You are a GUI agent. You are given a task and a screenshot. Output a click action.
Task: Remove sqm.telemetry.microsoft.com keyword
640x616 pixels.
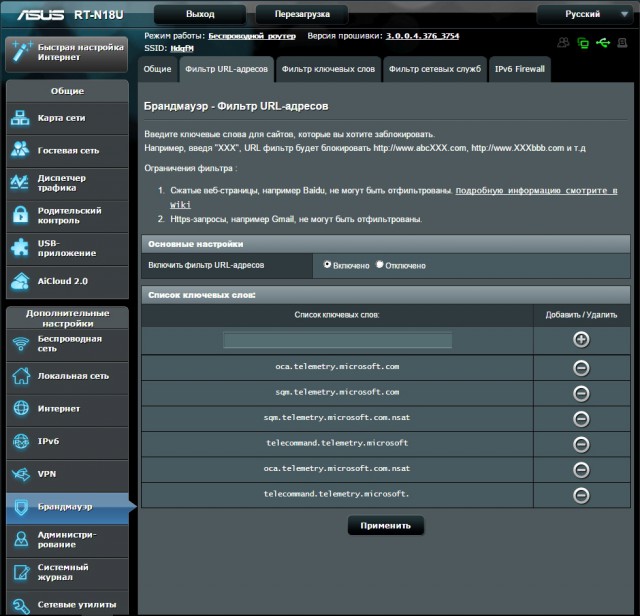click(581, 394)
